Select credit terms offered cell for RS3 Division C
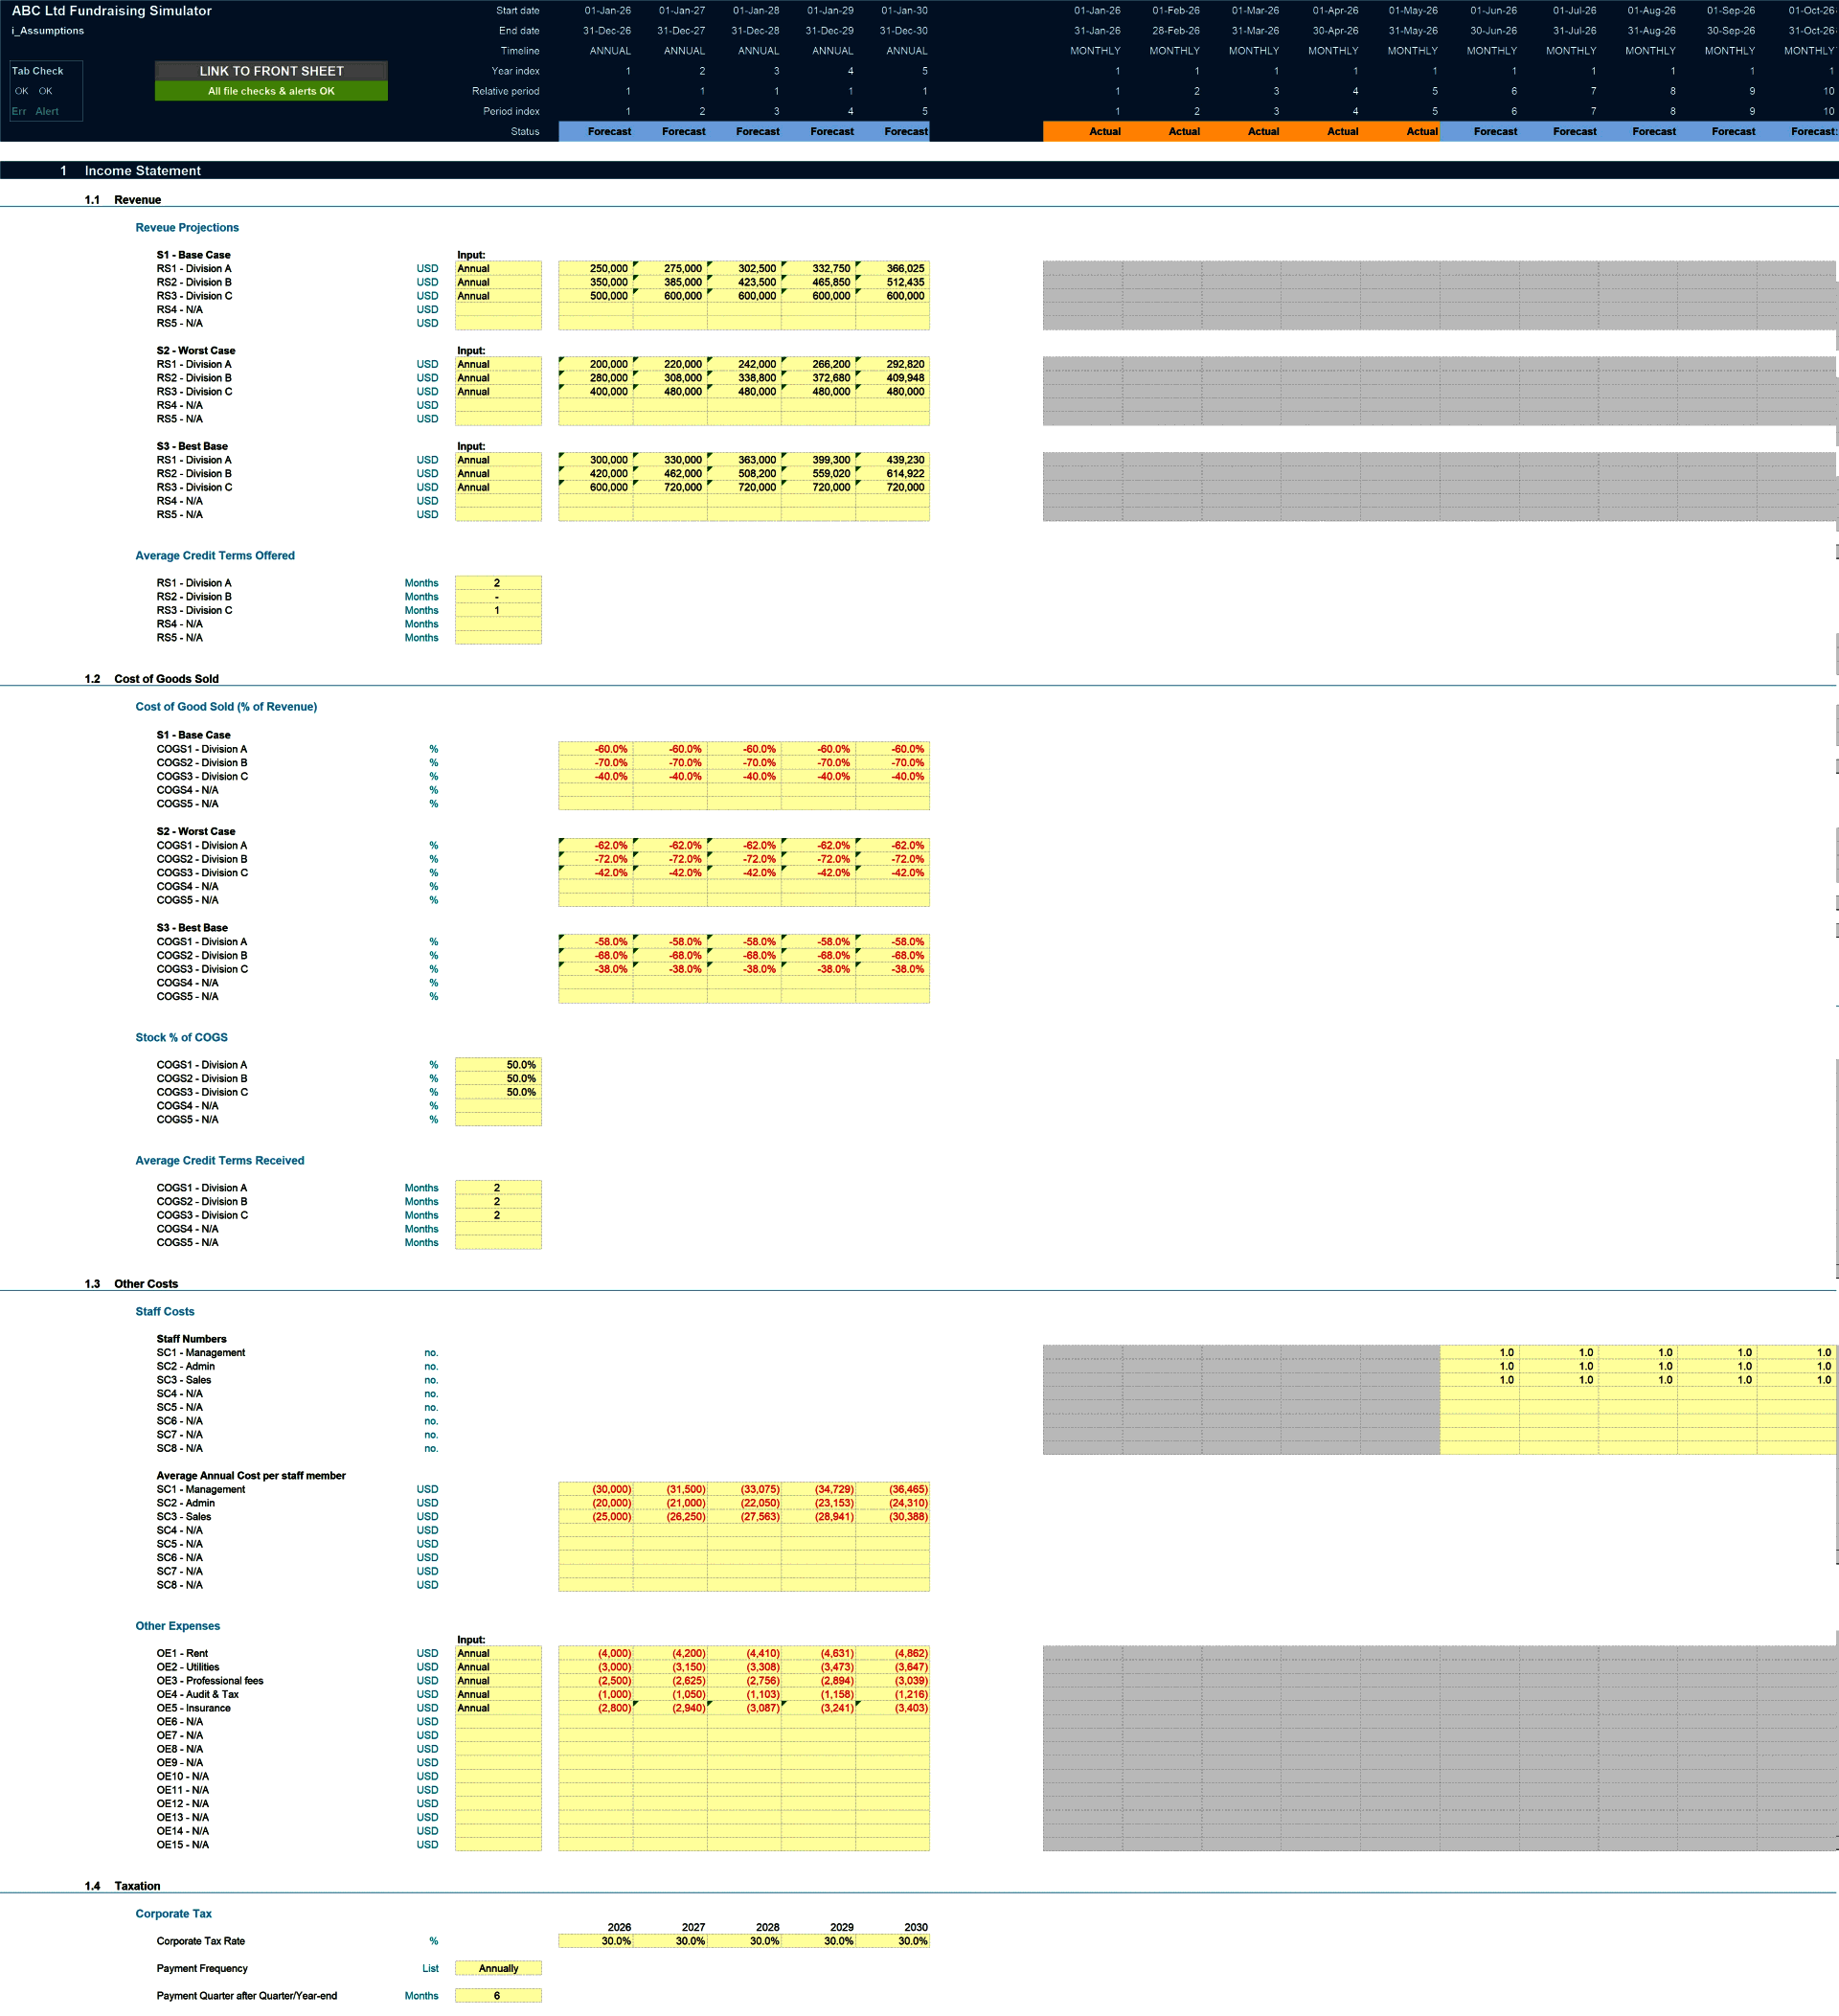Viewport: 1839px width, 2016px height. pyautogui.click(x=498, y=610)
